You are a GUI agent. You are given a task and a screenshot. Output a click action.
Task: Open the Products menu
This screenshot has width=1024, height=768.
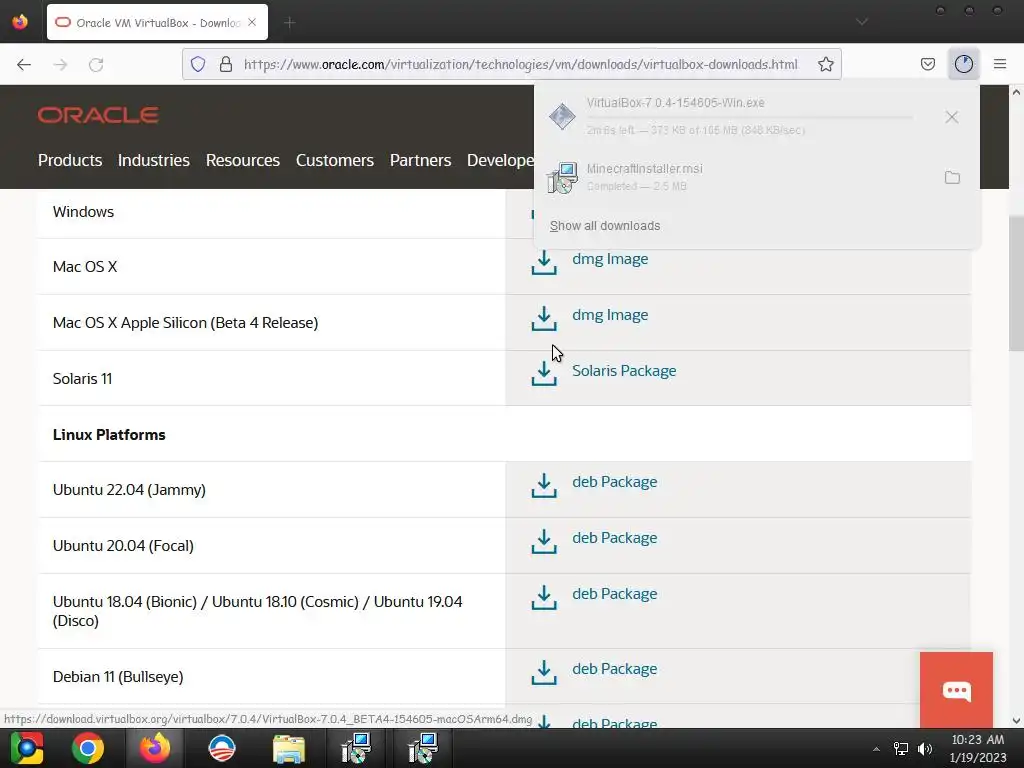[70, 160]
